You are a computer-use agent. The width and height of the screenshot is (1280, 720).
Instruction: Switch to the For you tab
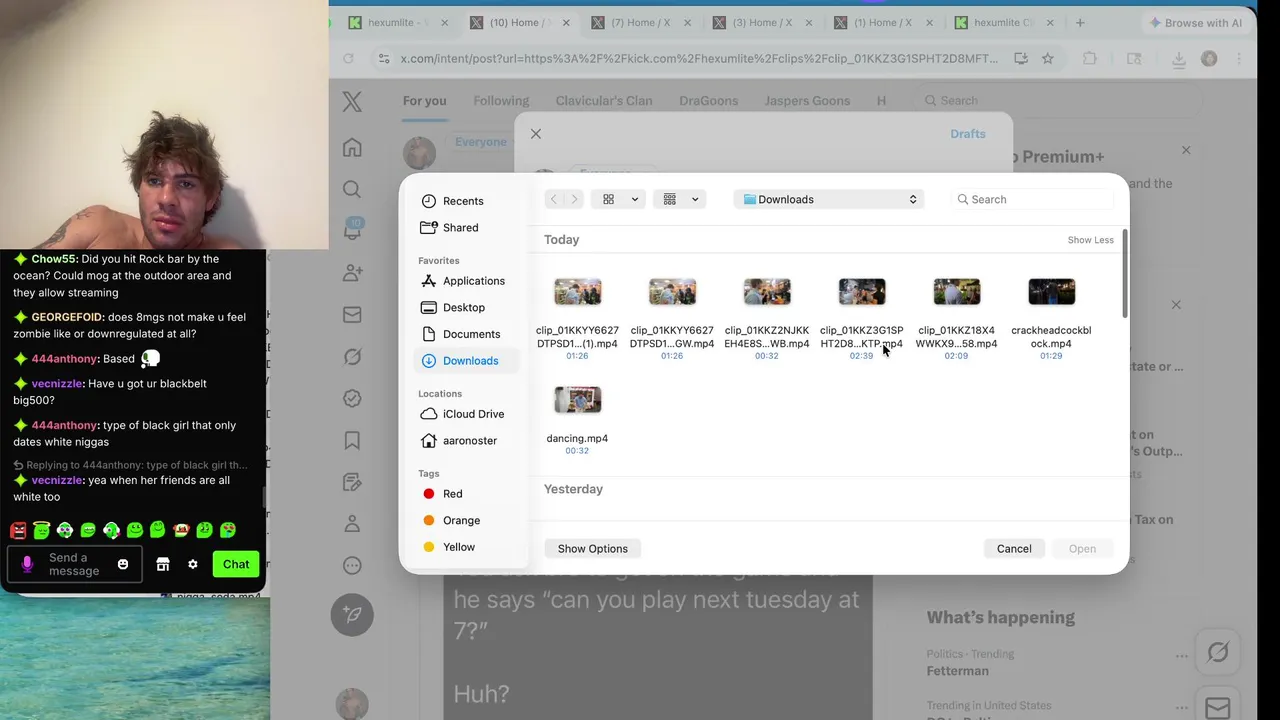point(425,101)
